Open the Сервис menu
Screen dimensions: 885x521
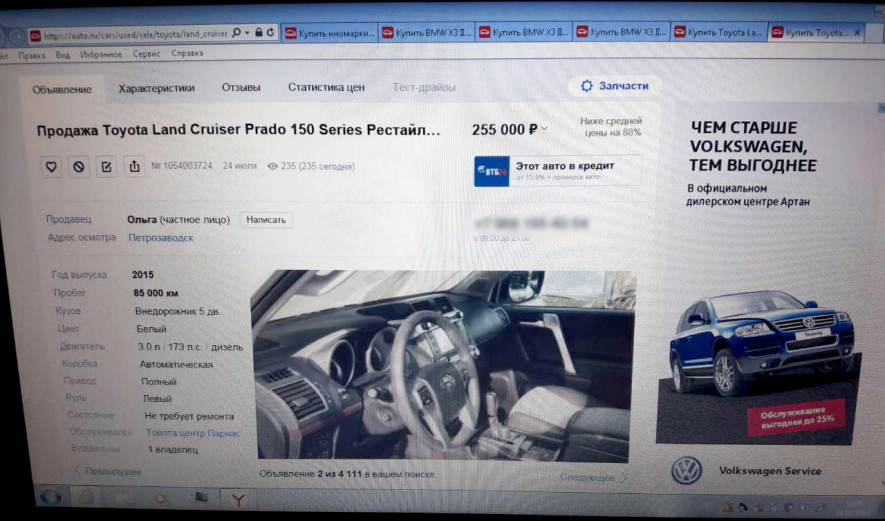(147, 54)
